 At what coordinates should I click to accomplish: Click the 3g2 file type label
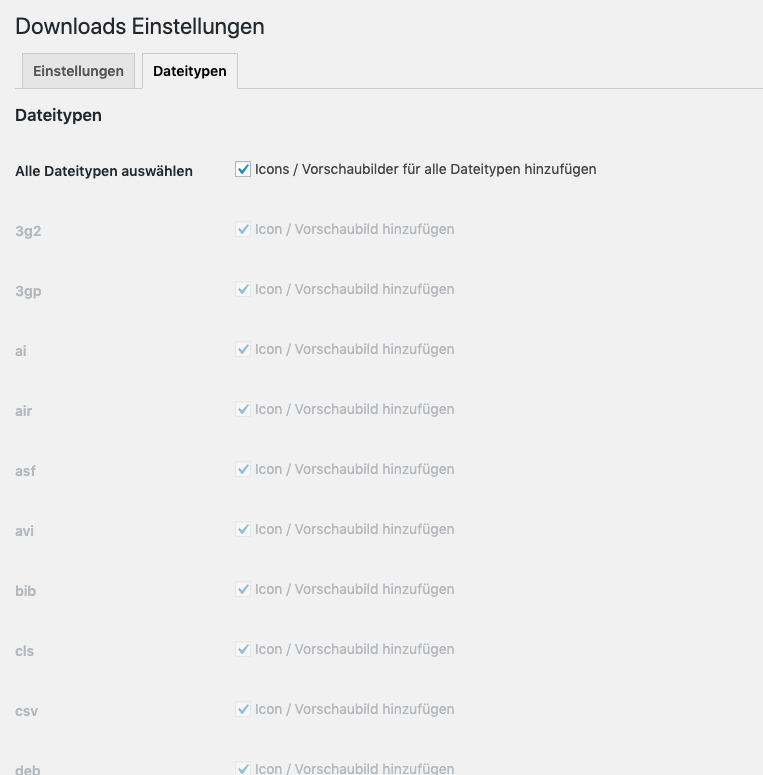point(28,231)
